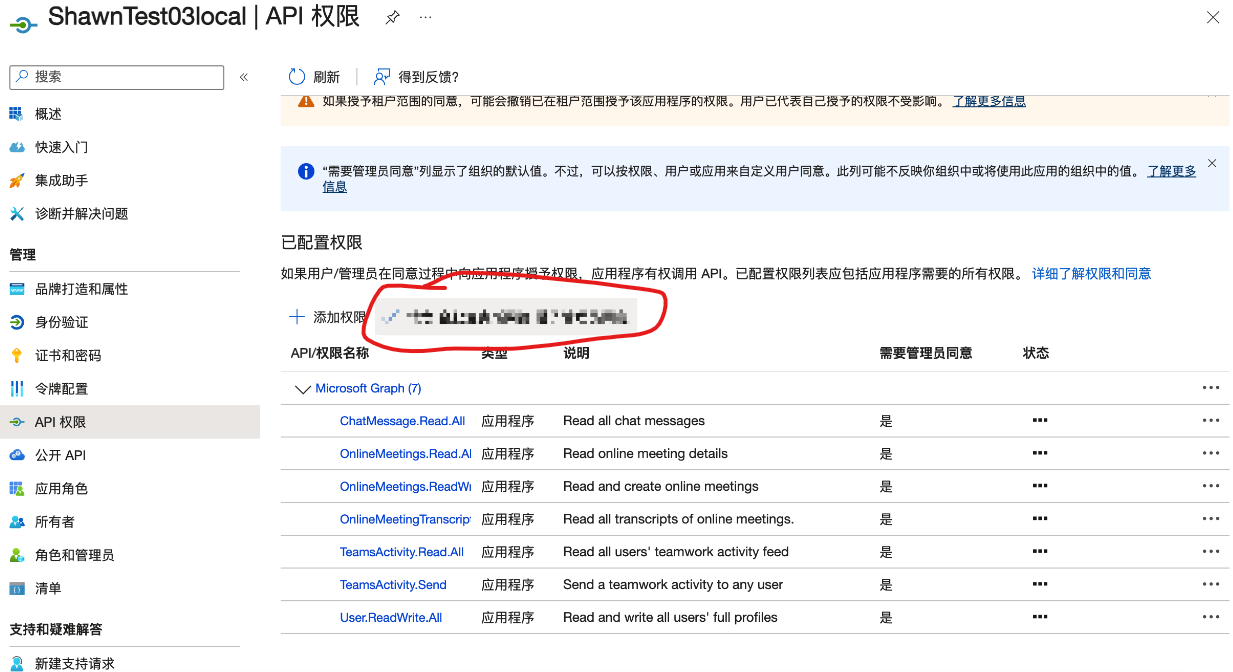The height and width of the screenshot is (672, 1233).
Task: Click 了解更多信息 link in the blue info banner
Action: pyautogui.click(x=1172, y=171)
